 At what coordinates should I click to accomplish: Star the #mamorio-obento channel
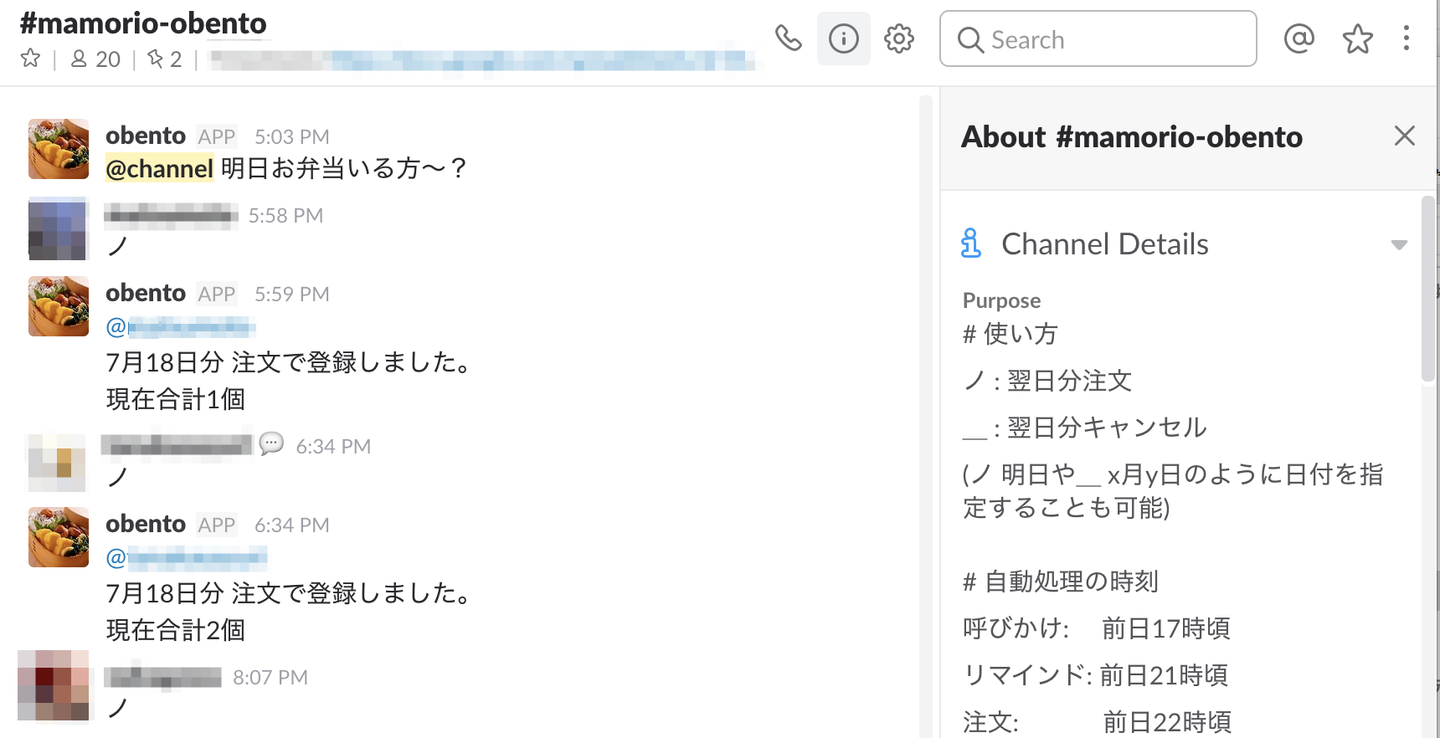(x=30, y=59)
